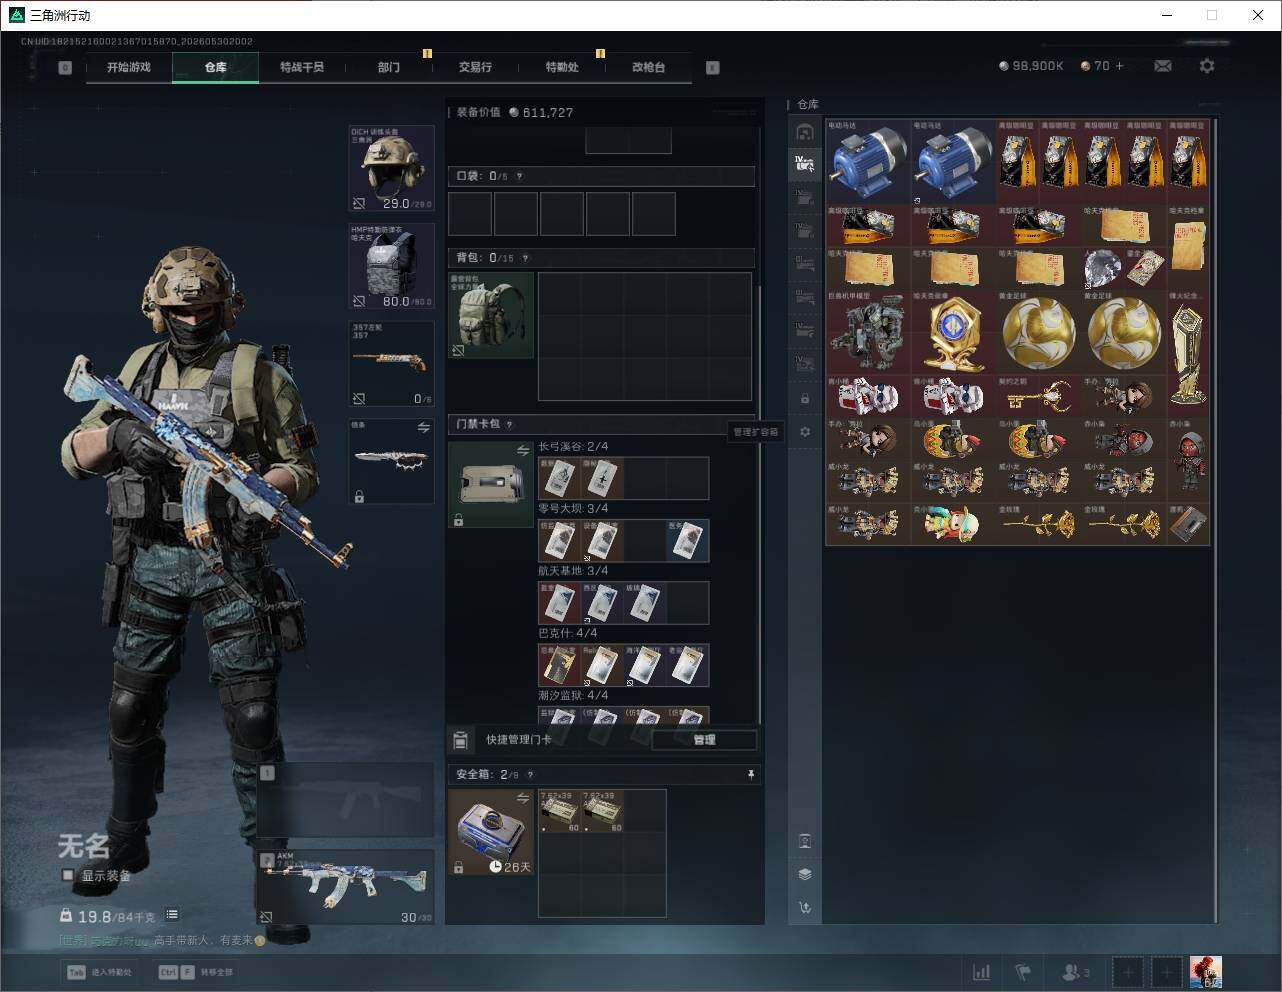Open the settings gear in top bar
Viewport: 1282px width, 992px height.
(1207, 66)
